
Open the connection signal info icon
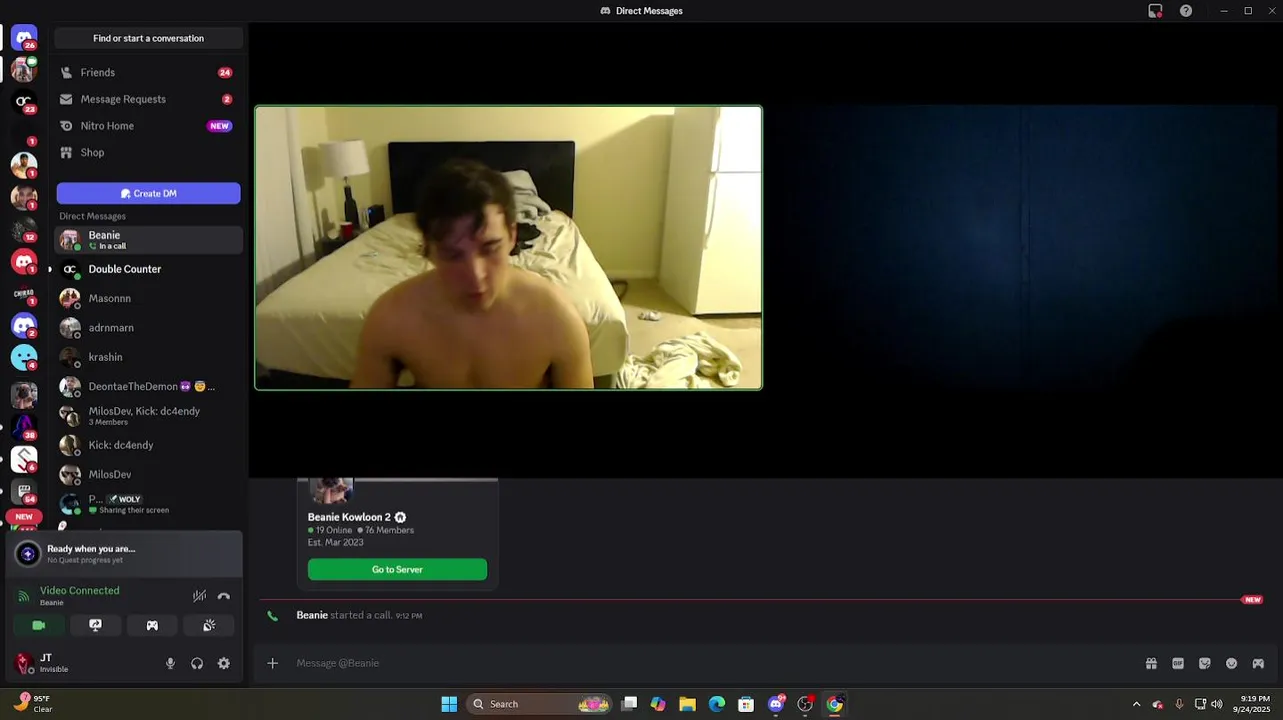[24, 596]
